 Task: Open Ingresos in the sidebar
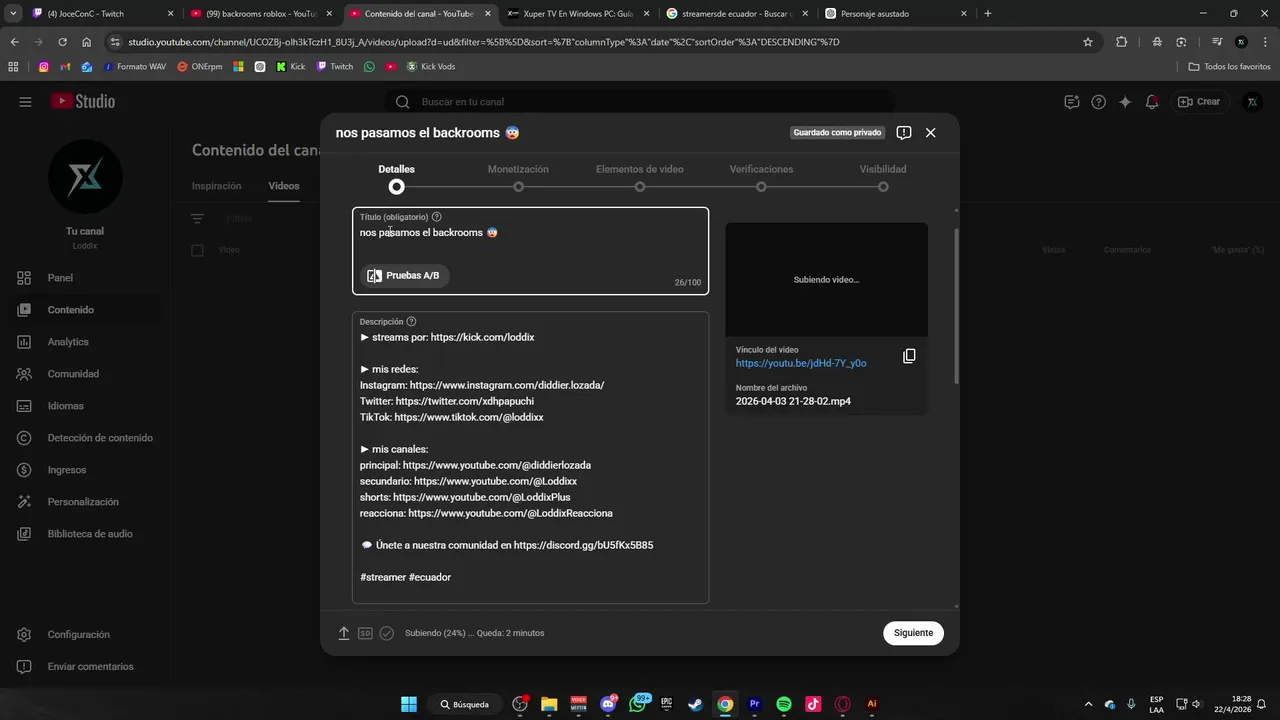83,470
